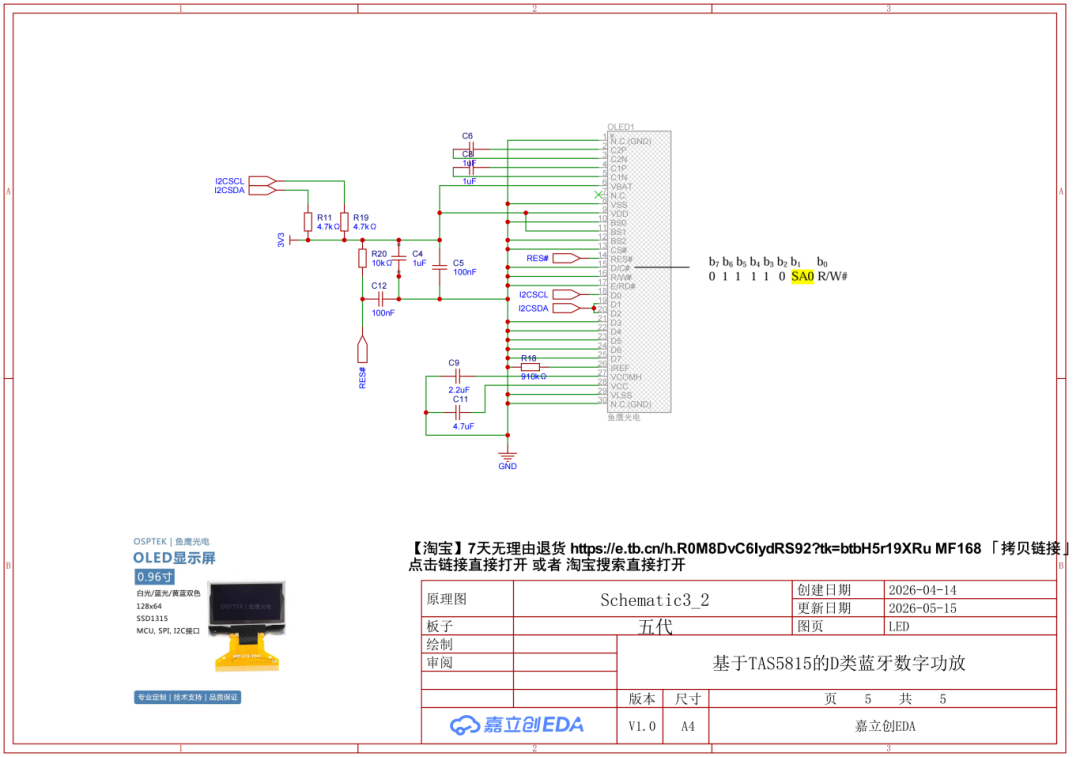Select I2CSDA net port feeding R19
Viewport: 1080px width, 757px height.
(262, 190)
